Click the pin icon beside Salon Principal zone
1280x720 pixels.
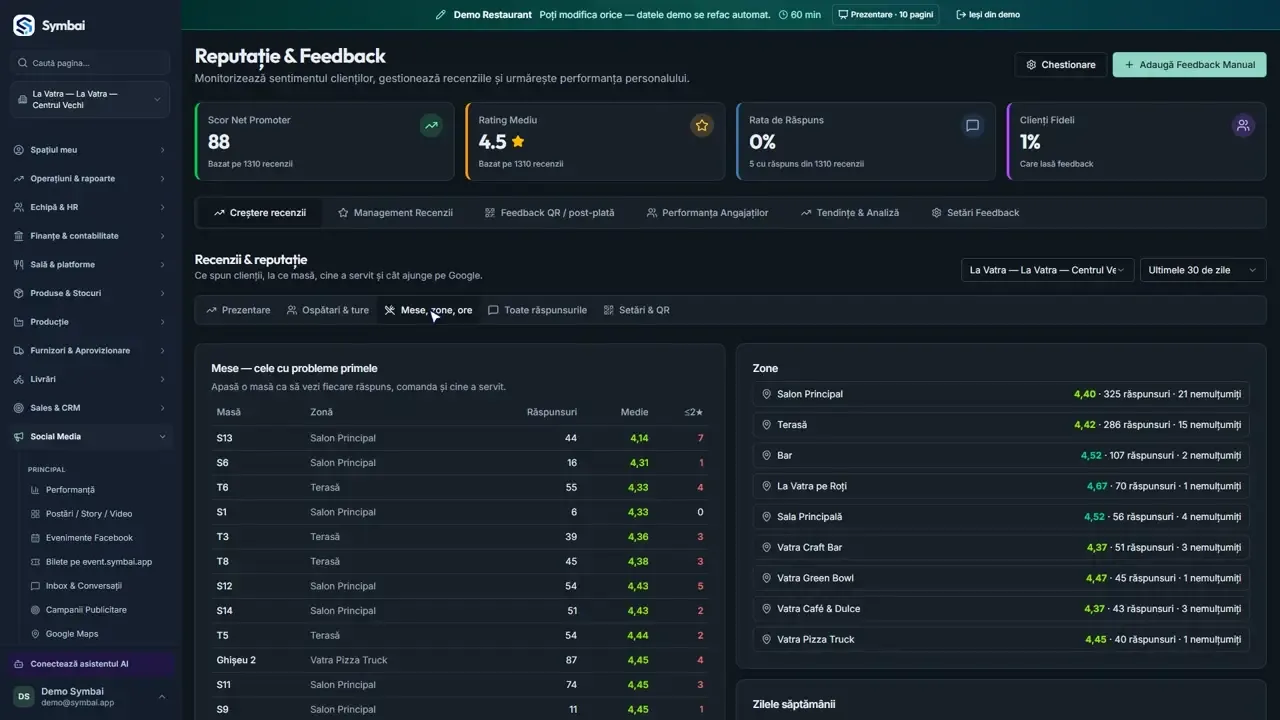pos(767,394)
